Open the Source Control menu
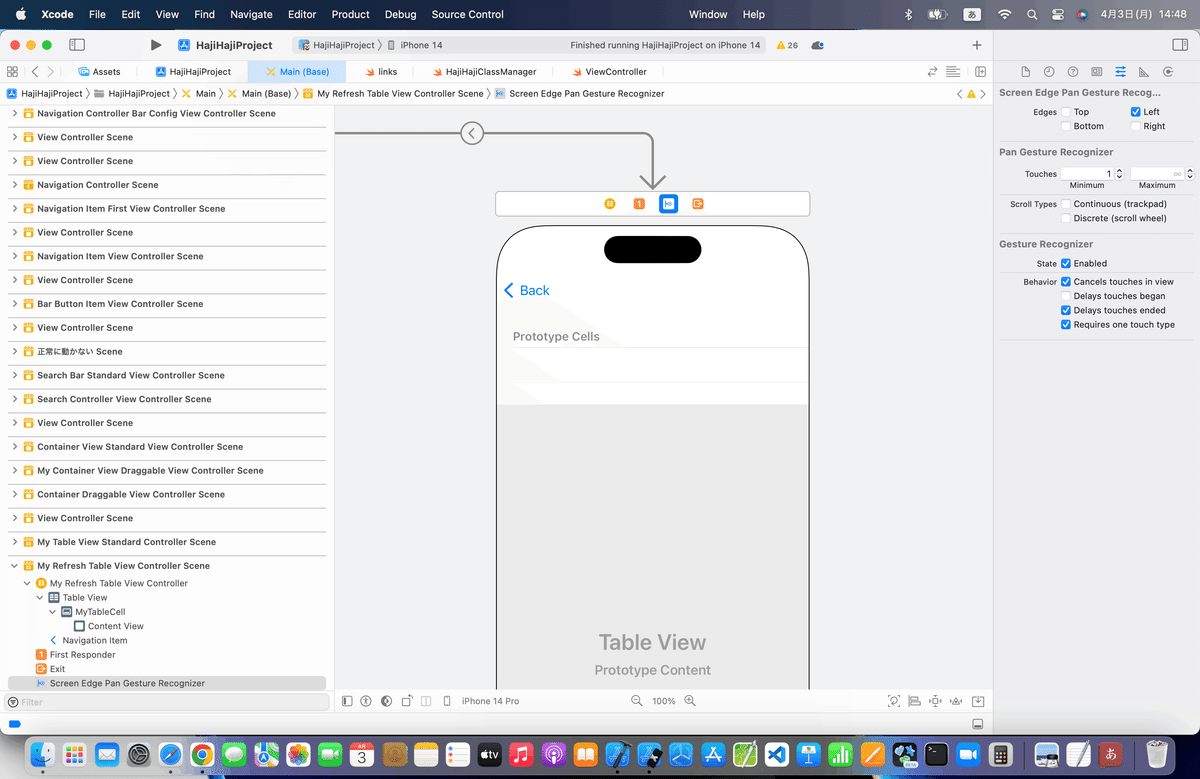The image size is (1200, 779). pos(468,14)
